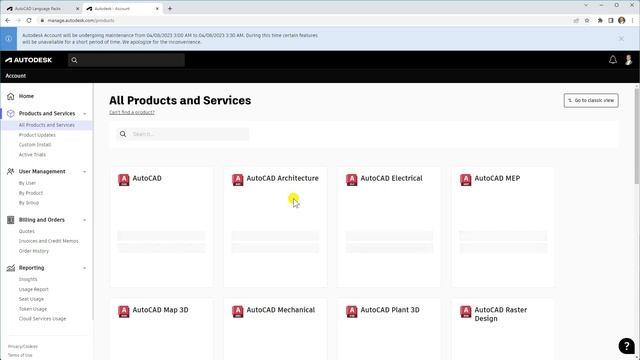Open Invoices and Credit Memos

point(49,241)
